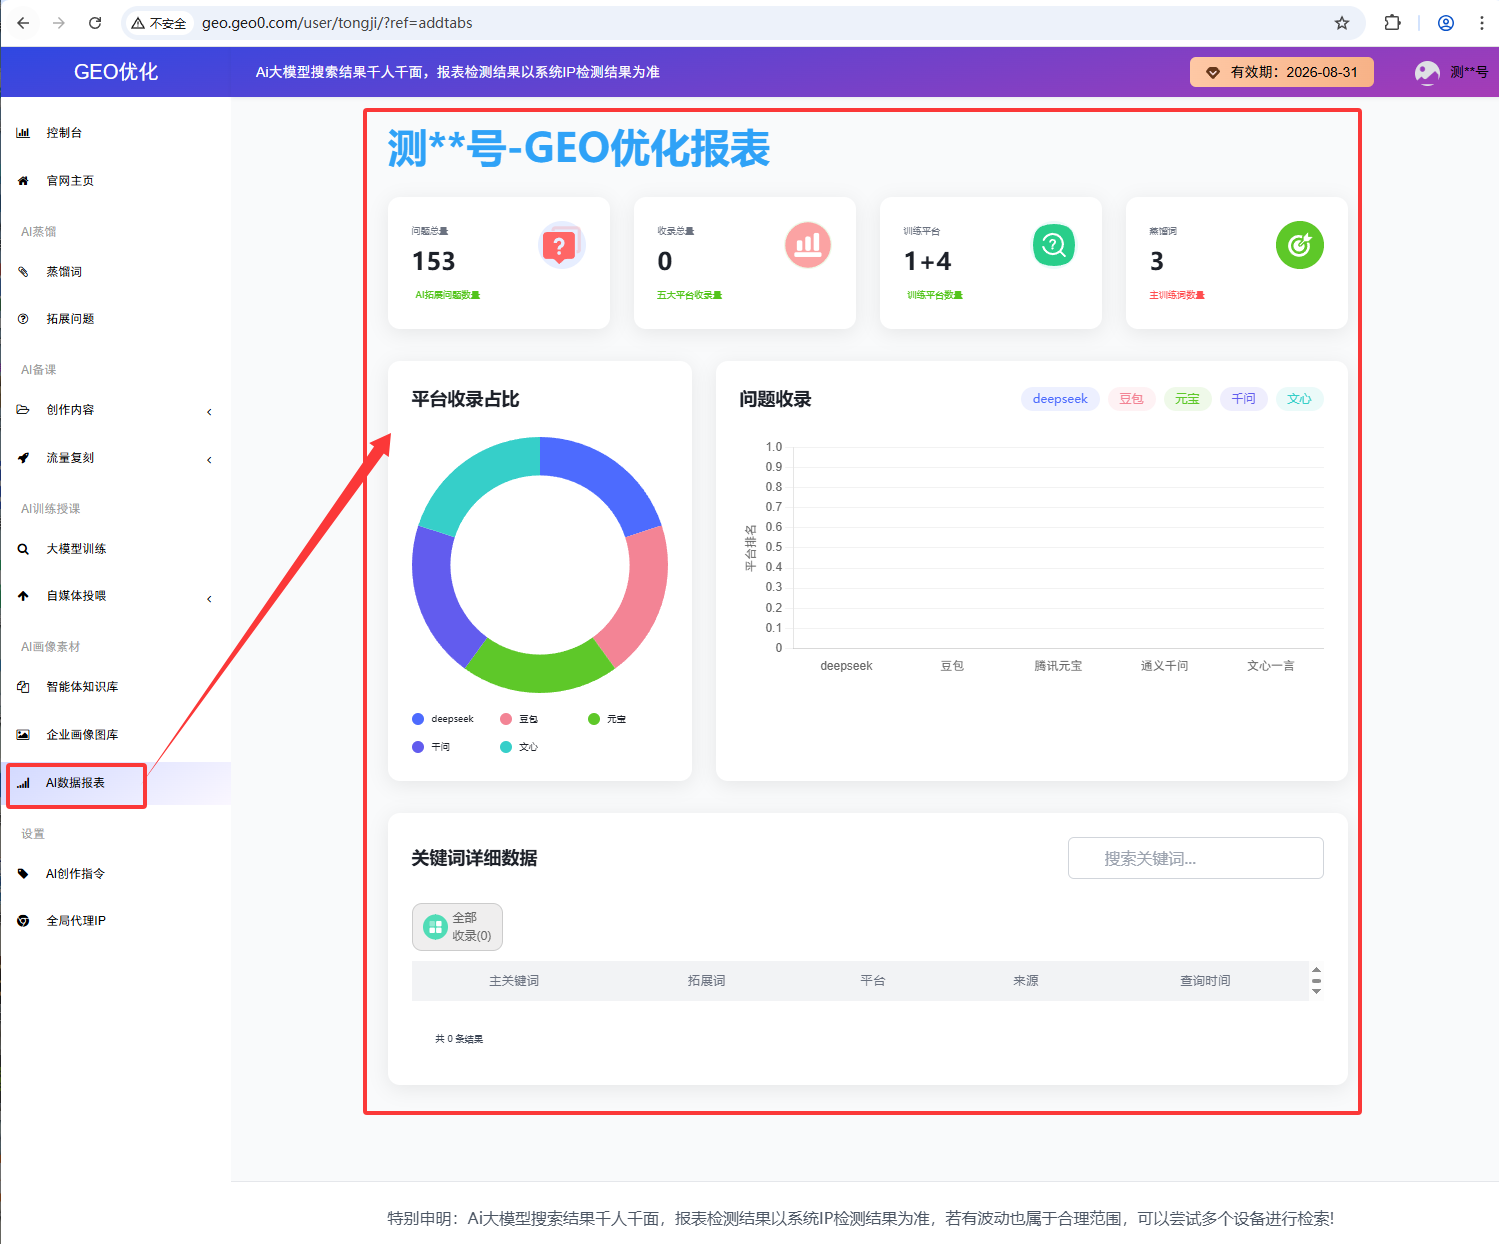Click green 元宝 legend swatch in pie chart

point(594,719)
